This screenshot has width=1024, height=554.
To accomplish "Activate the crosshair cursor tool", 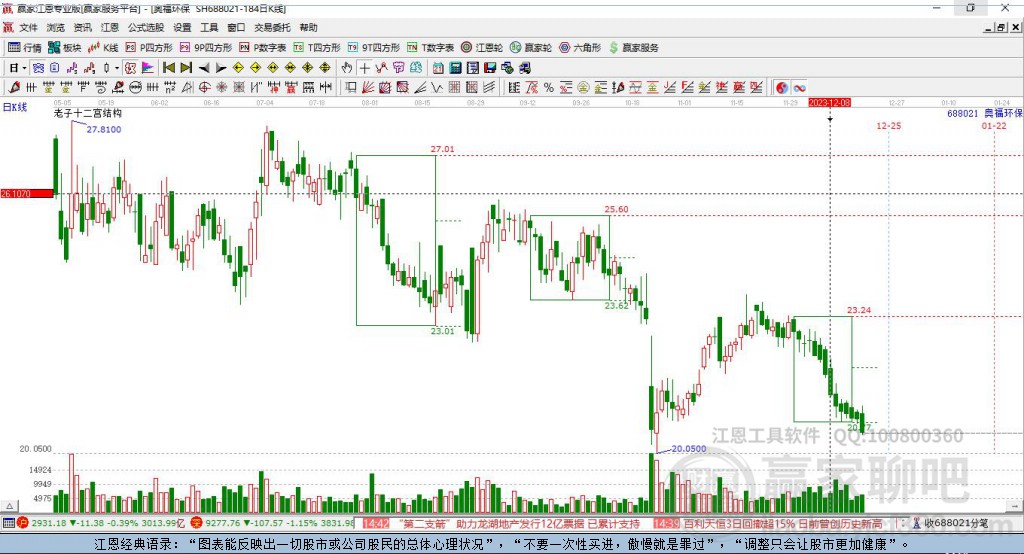I will coord(364,68).
